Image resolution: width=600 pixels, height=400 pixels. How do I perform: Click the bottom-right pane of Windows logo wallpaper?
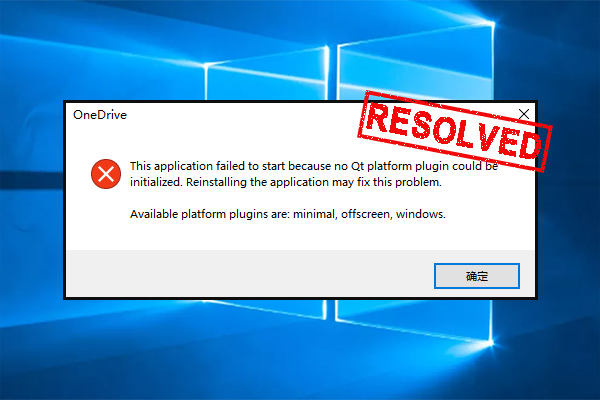tap(413, 320)
